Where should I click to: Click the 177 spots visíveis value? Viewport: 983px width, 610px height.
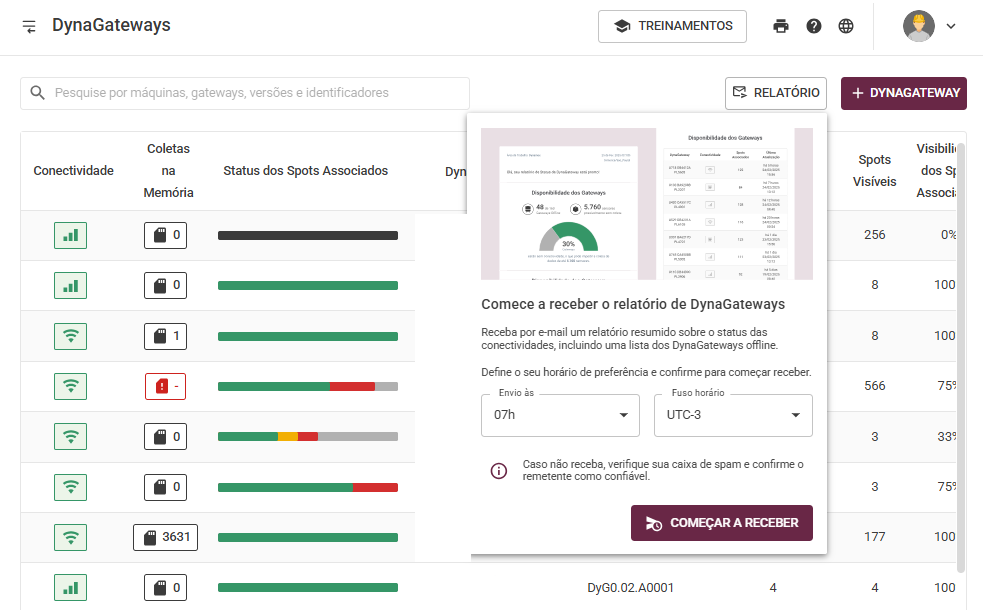pyautogui.click(x=875, y=537)
